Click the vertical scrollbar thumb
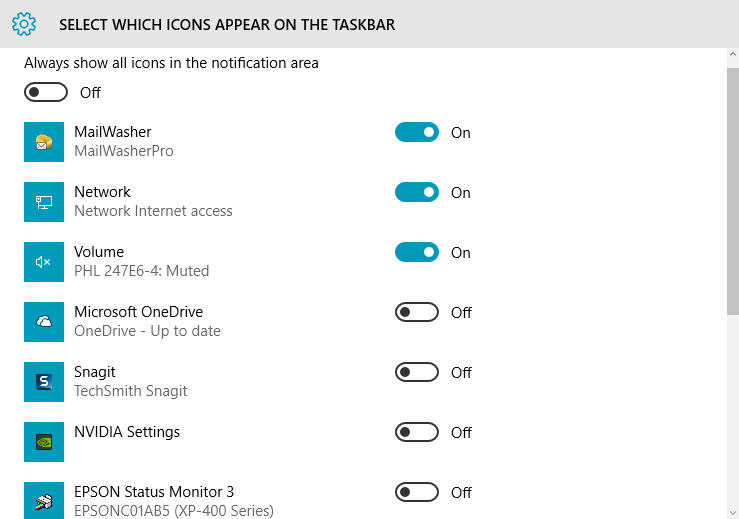The height and width of the screenshot is (519, 739). point(733,191)
